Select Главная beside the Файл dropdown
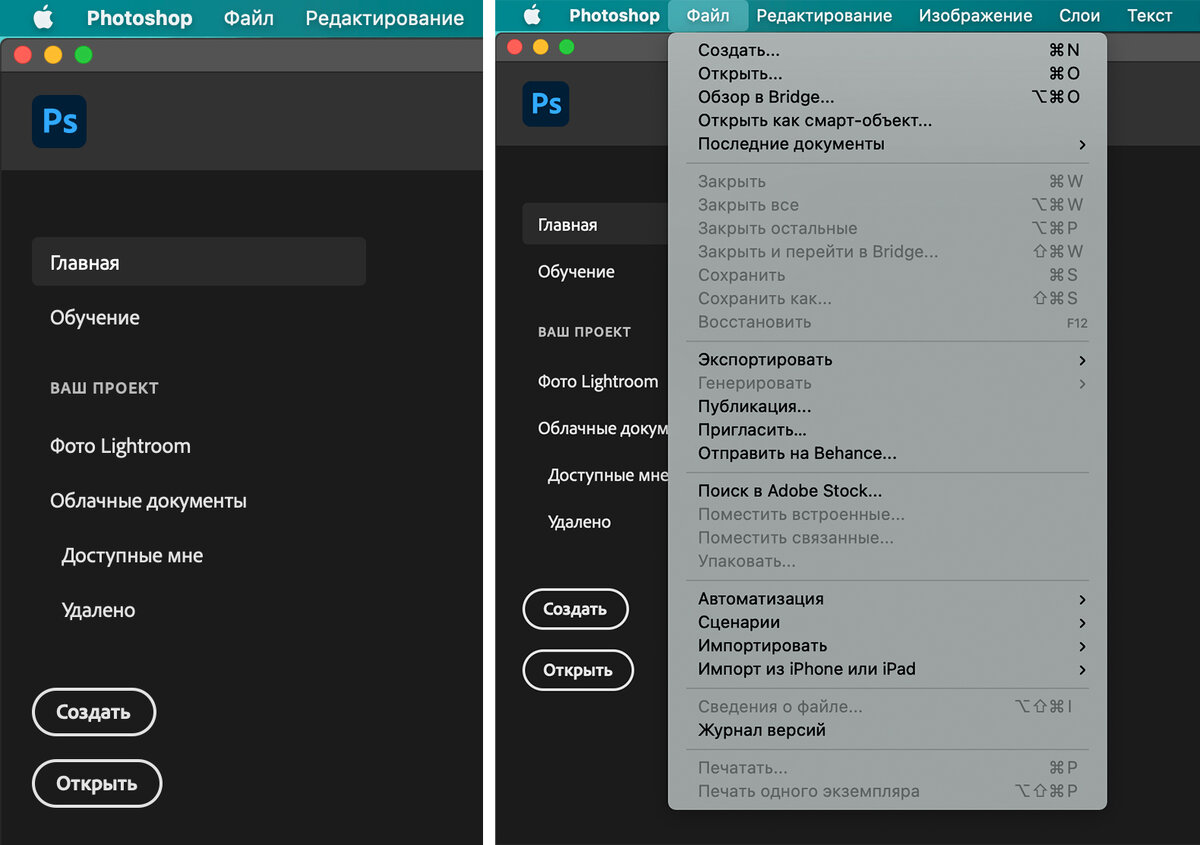 (595, 224)
